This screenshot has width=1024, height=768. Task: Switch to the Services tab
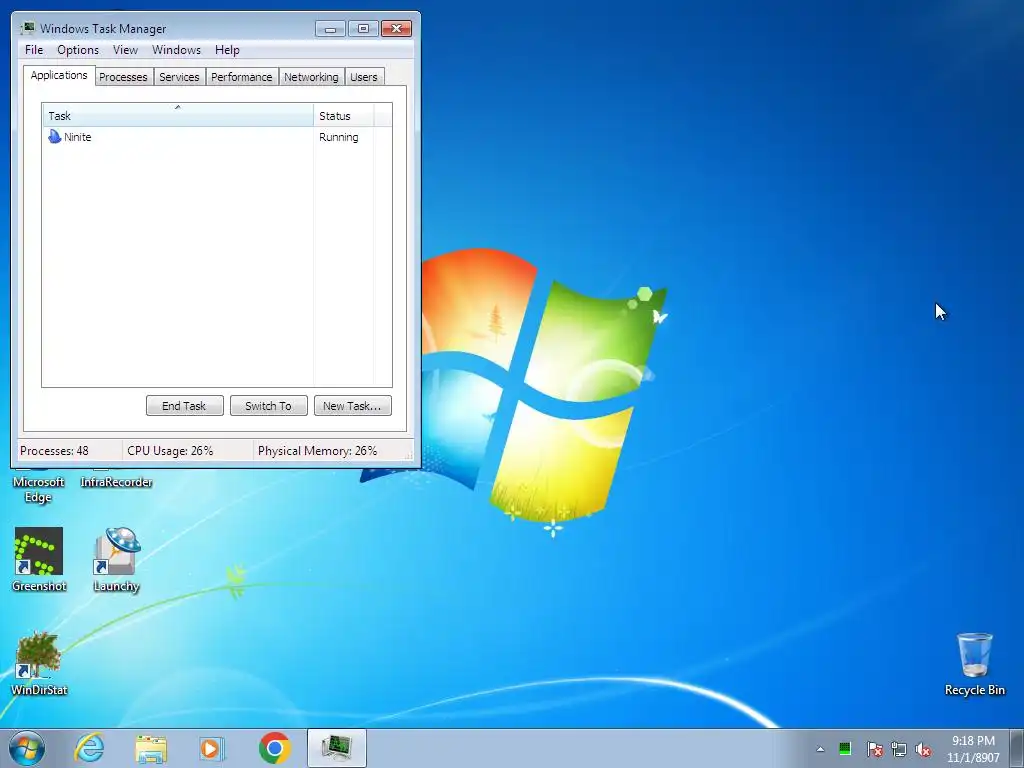point(179,77)
